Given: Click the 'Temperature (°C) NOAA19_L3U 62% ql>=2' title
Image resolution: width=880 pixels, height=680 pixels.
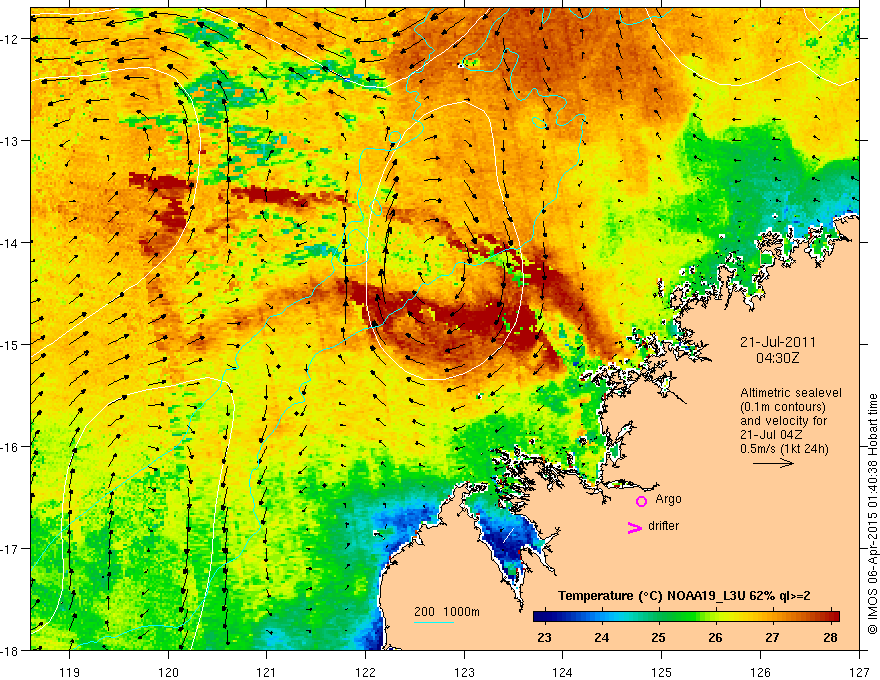Looking at the screenshot, I should [684, 596].
